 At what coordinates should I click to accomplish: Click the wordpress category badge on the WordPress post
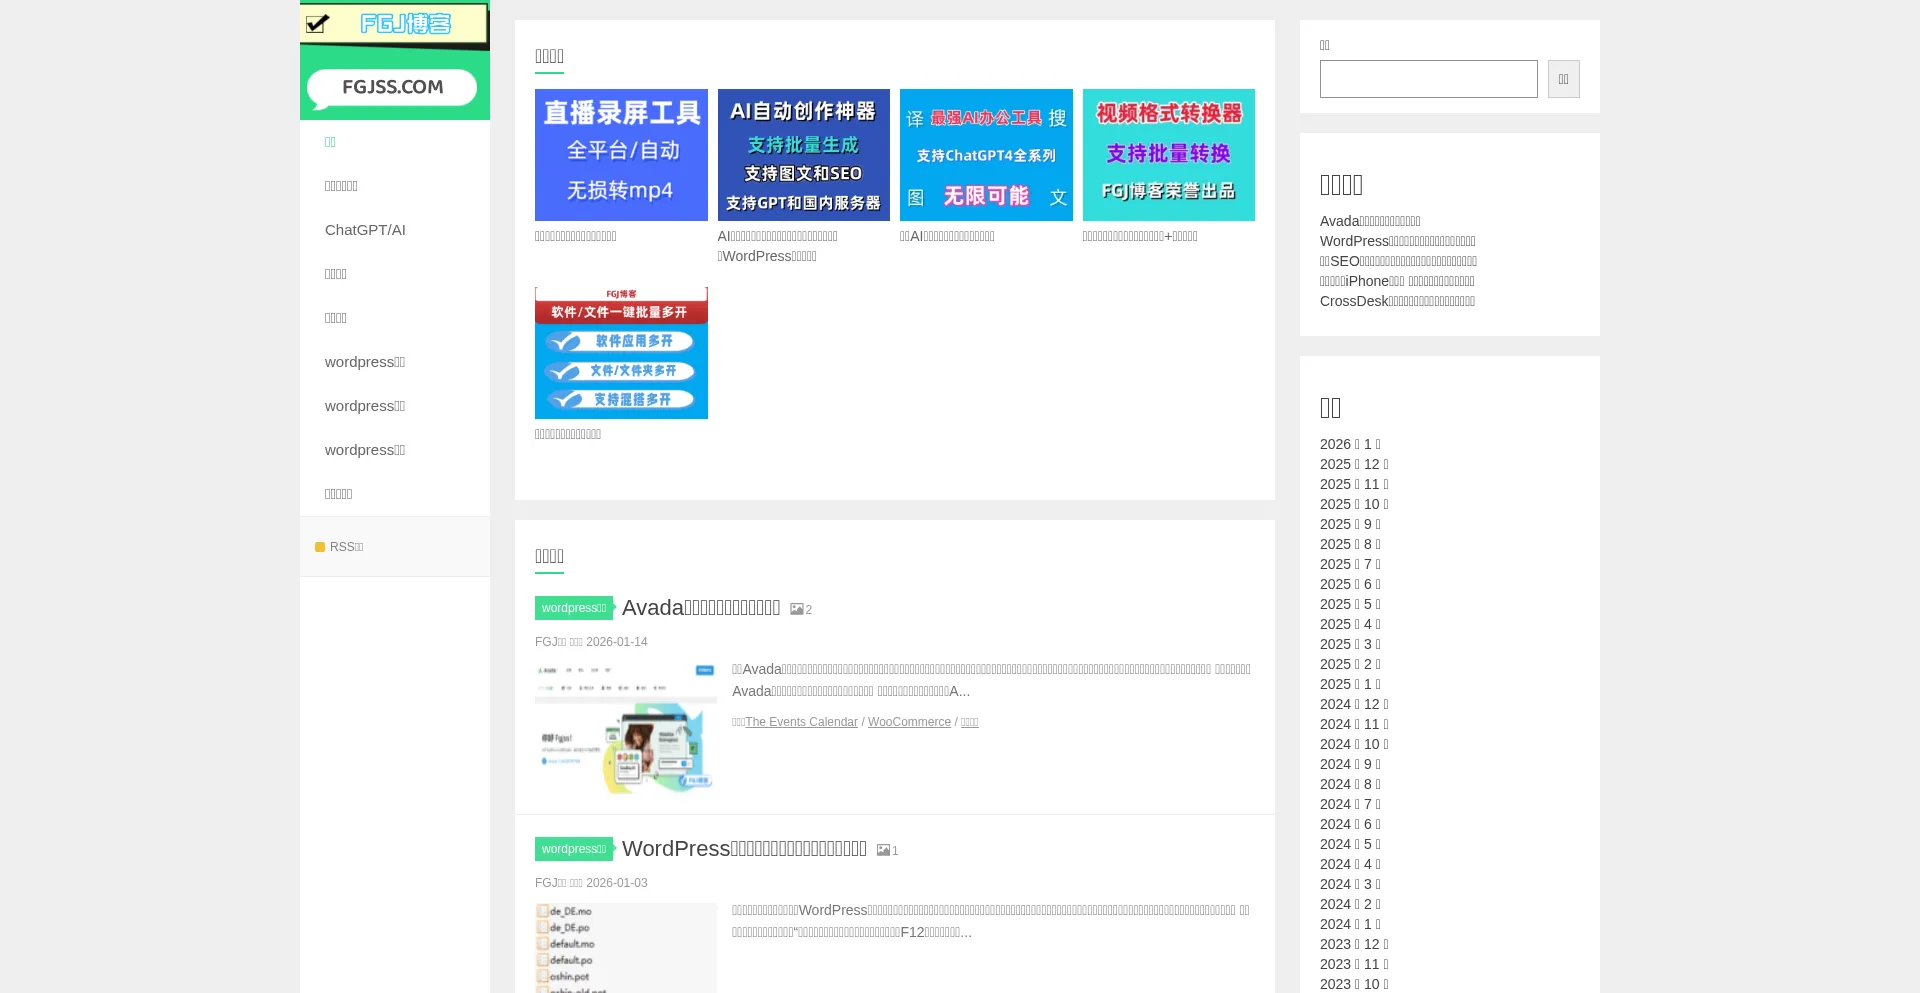(573, 849)
